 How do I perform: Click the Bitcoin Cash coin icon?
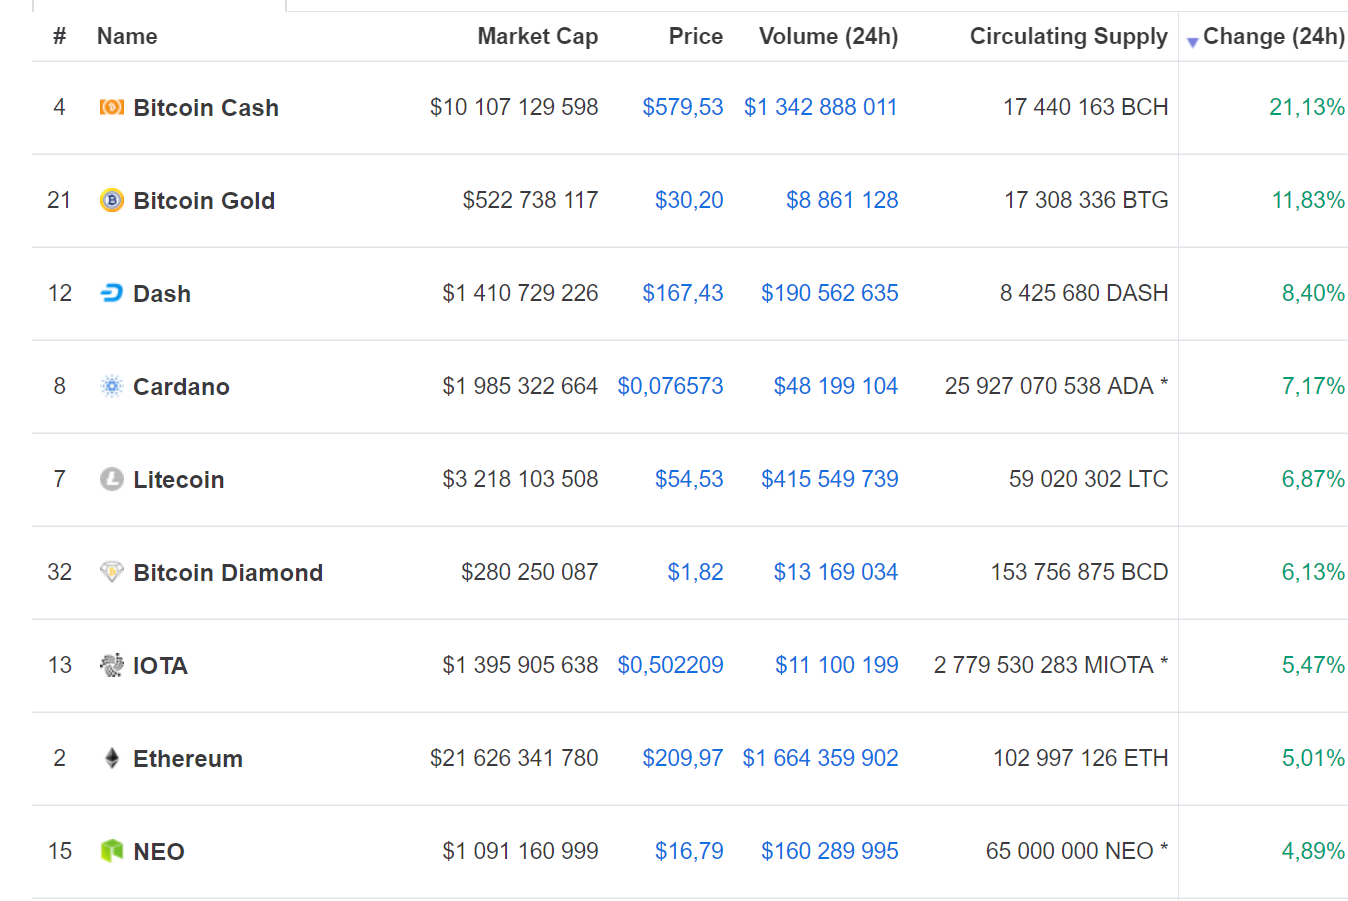pyautogui.click(x=112, y=107)
